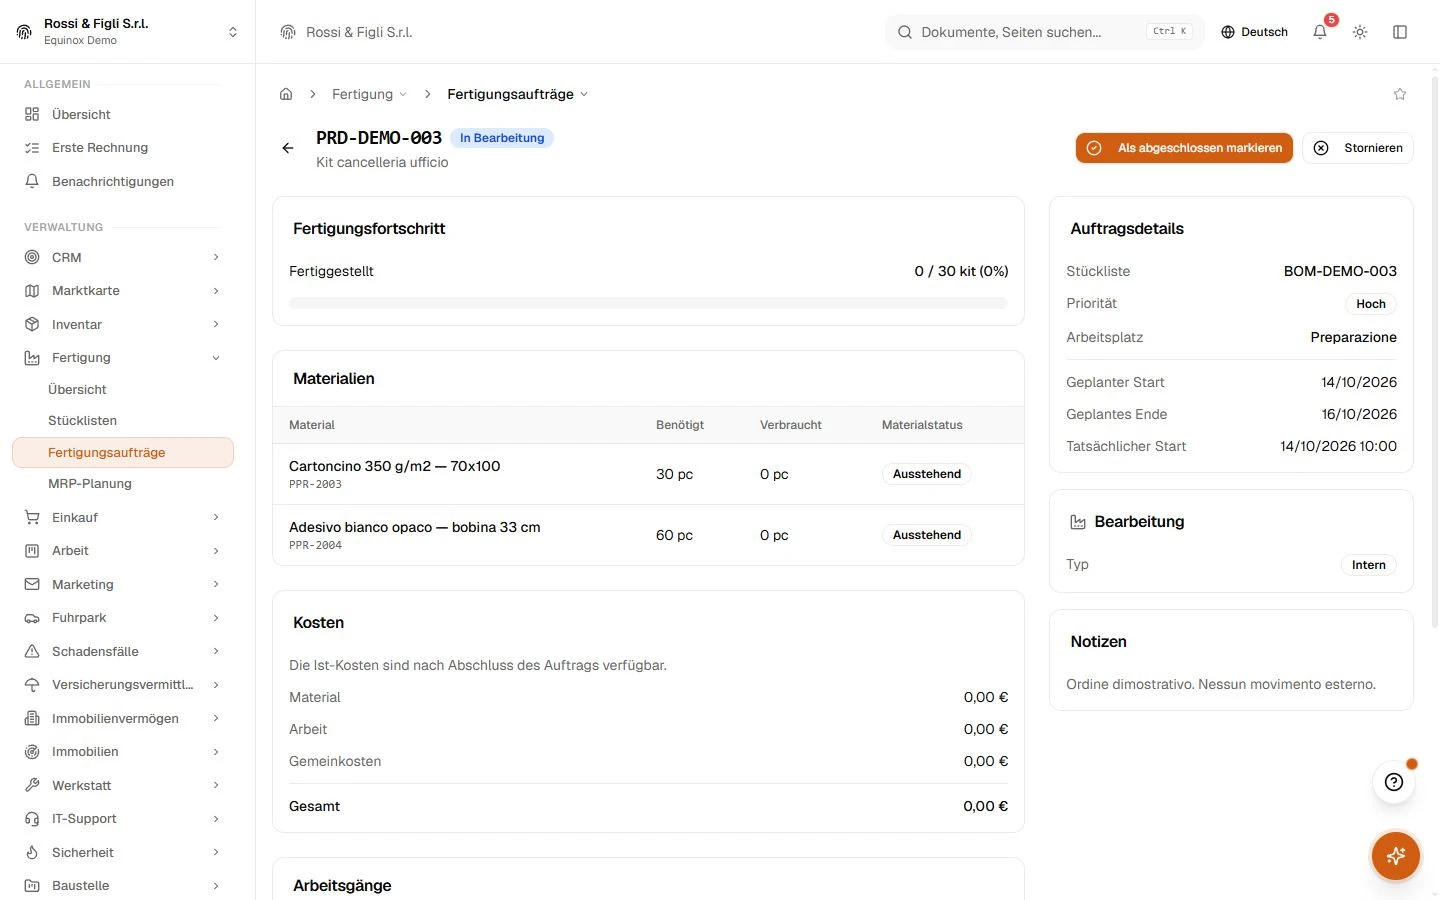Viewport: 1440px width, 900px height.
Task: Select MRP-Planung under Fertigung
Action: click(122, 484)
